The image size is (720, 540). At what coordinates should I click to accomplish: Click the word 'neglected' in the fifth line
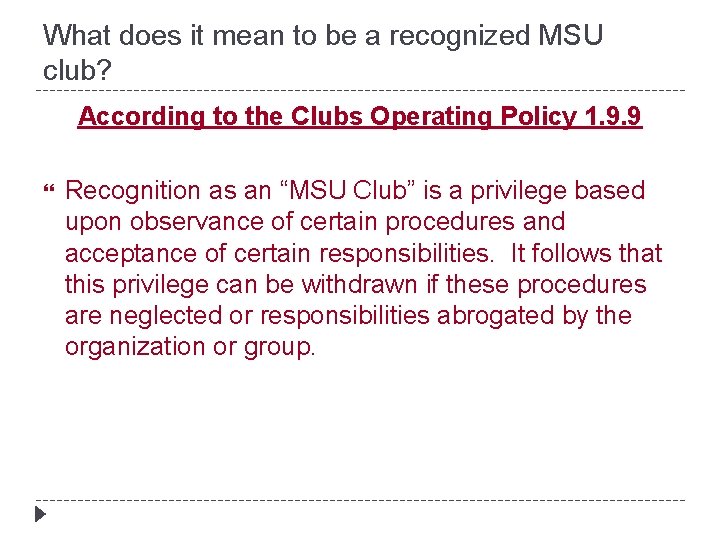pos(166,316)
